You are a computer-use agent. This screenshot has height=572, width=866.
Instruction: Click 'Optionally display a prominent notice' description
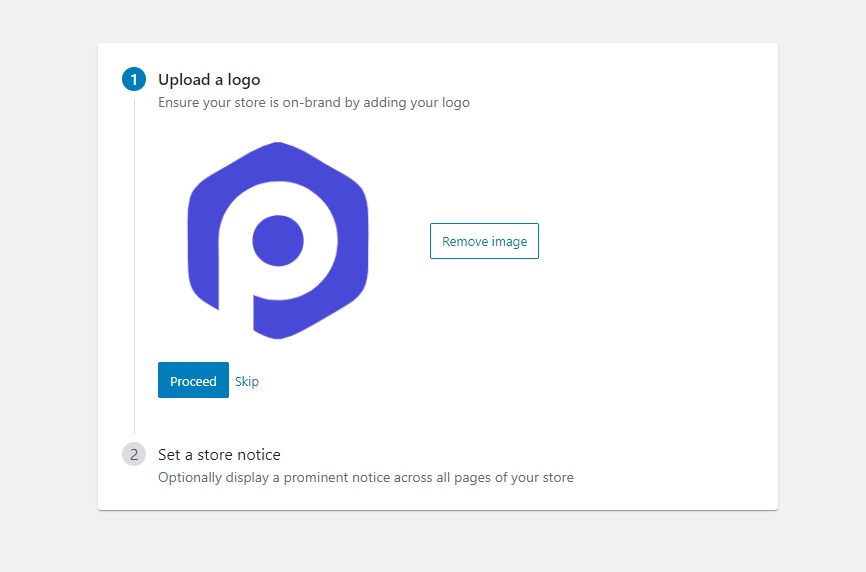click(x=366, y=478)
